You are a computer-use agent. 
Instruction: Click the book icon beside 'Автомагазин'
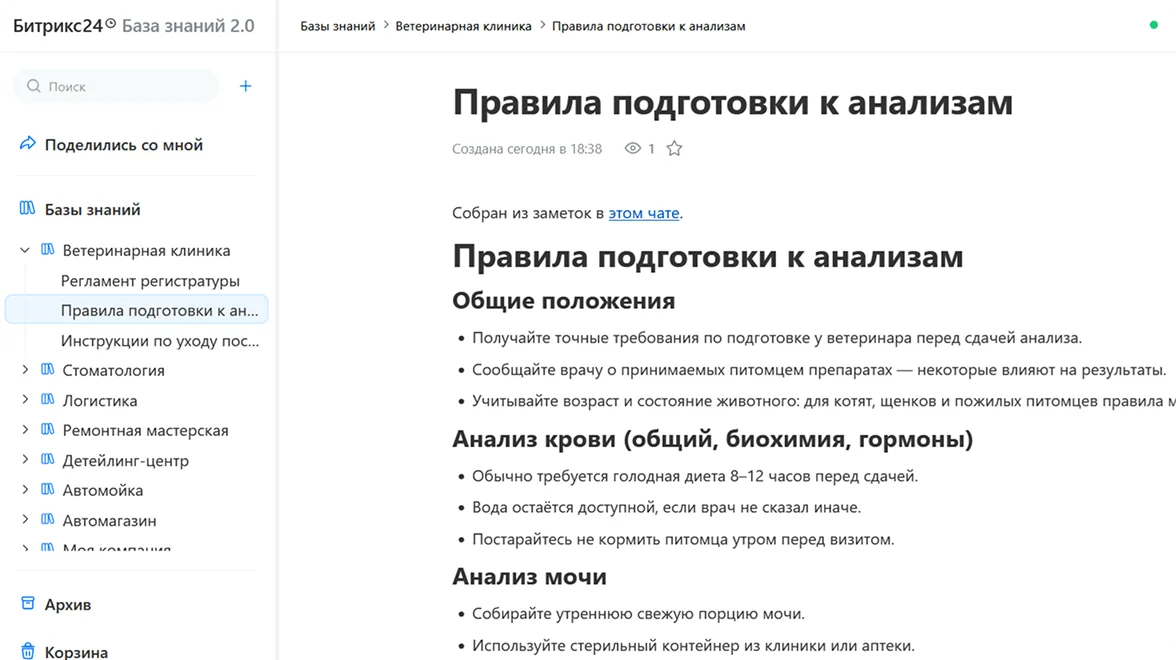click(47, 519)
